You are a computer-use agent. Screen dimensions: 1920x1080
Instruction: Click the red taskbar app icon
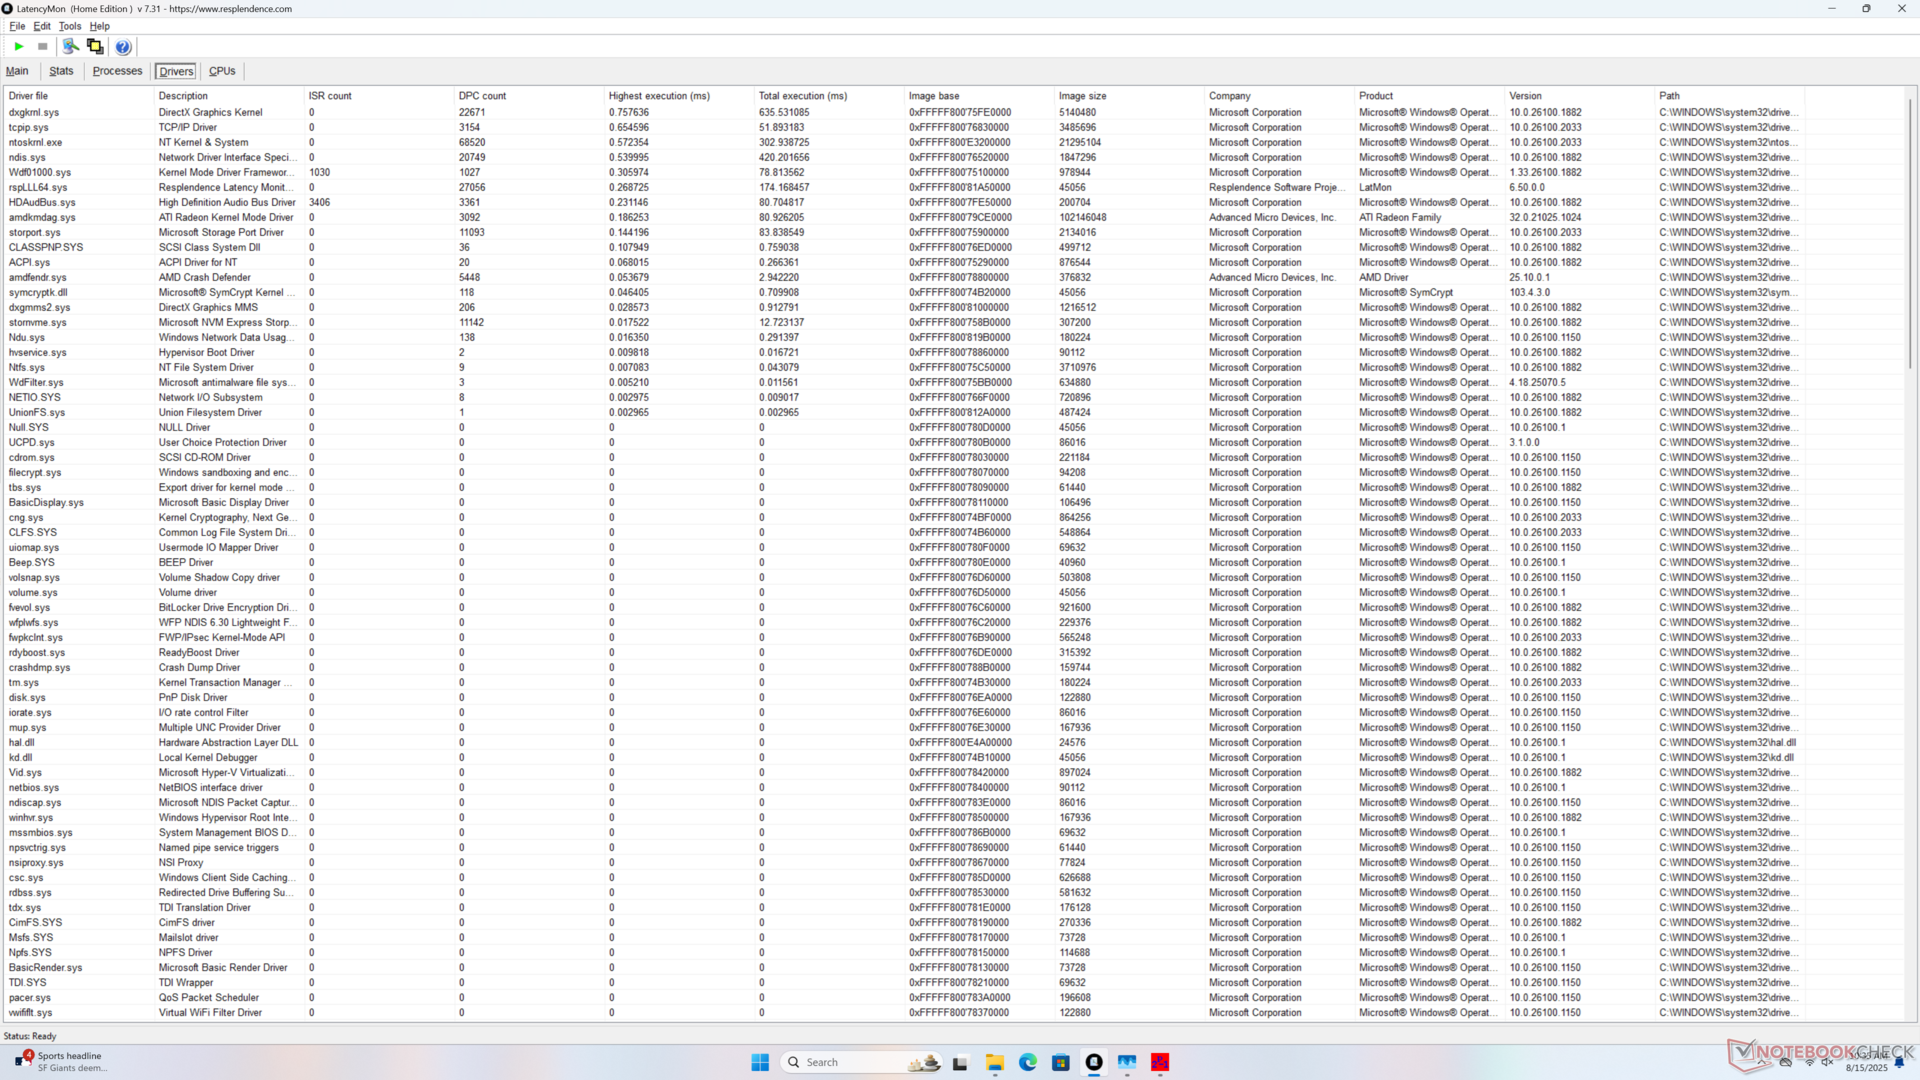[x=1160, y=1062]
